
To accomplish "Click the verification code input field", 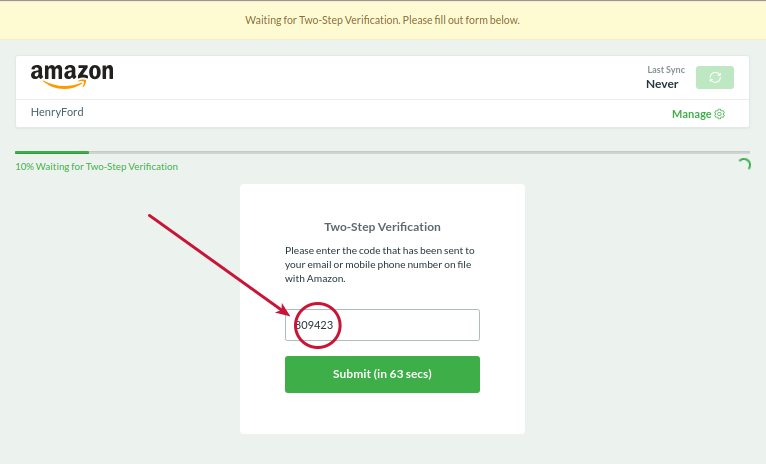I will coord(382,325).
